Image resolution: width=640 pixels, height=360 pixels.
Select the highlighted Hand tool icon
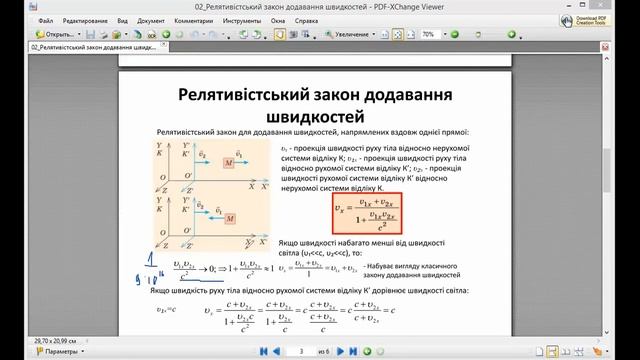click(280, 35)
